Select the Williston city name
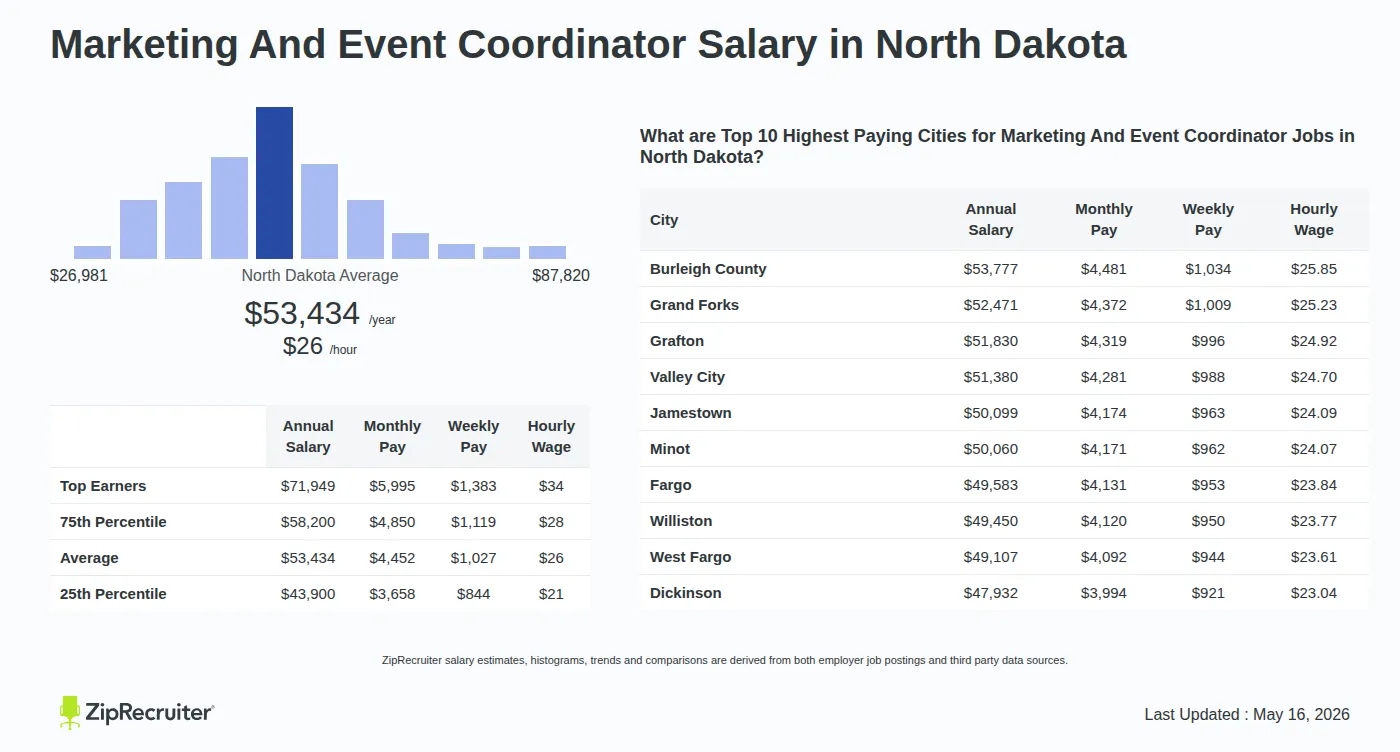This screenshot has height=752, width=1400. (681, 521)
